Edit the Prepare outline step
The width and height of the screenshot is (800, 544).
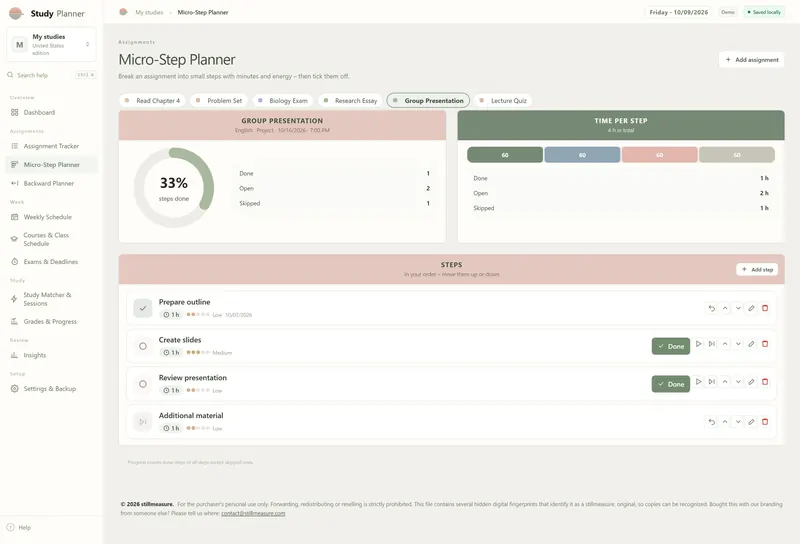[752, 308]
